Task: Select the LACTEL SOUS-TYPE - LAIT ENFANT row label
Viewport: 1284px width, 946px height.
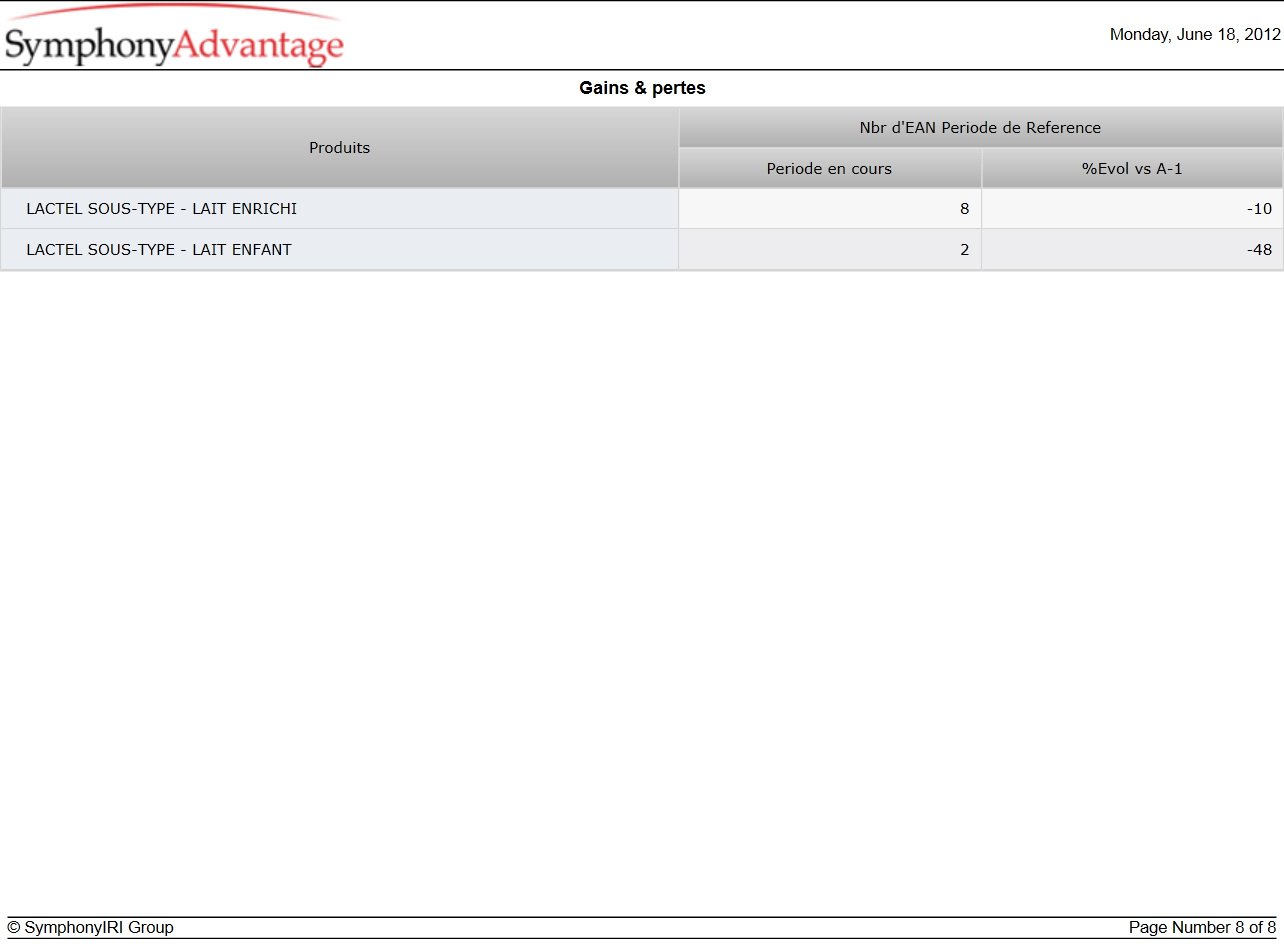Action: click(159, 249)
